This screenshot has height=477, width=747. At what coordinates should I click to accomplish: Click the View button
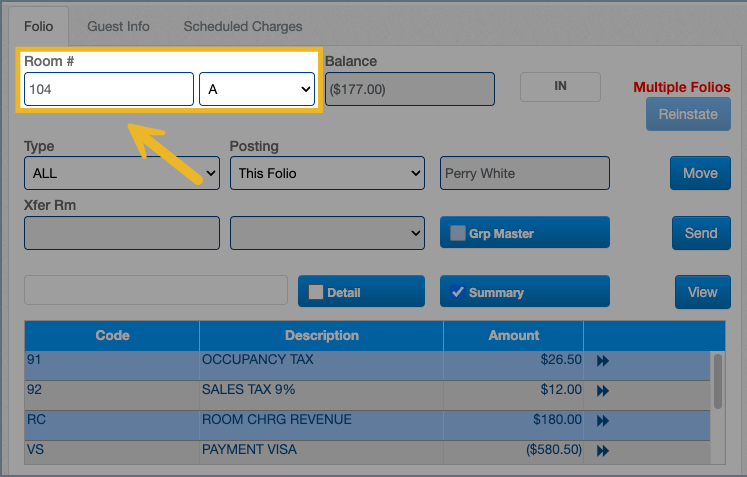tap(702, 292)
